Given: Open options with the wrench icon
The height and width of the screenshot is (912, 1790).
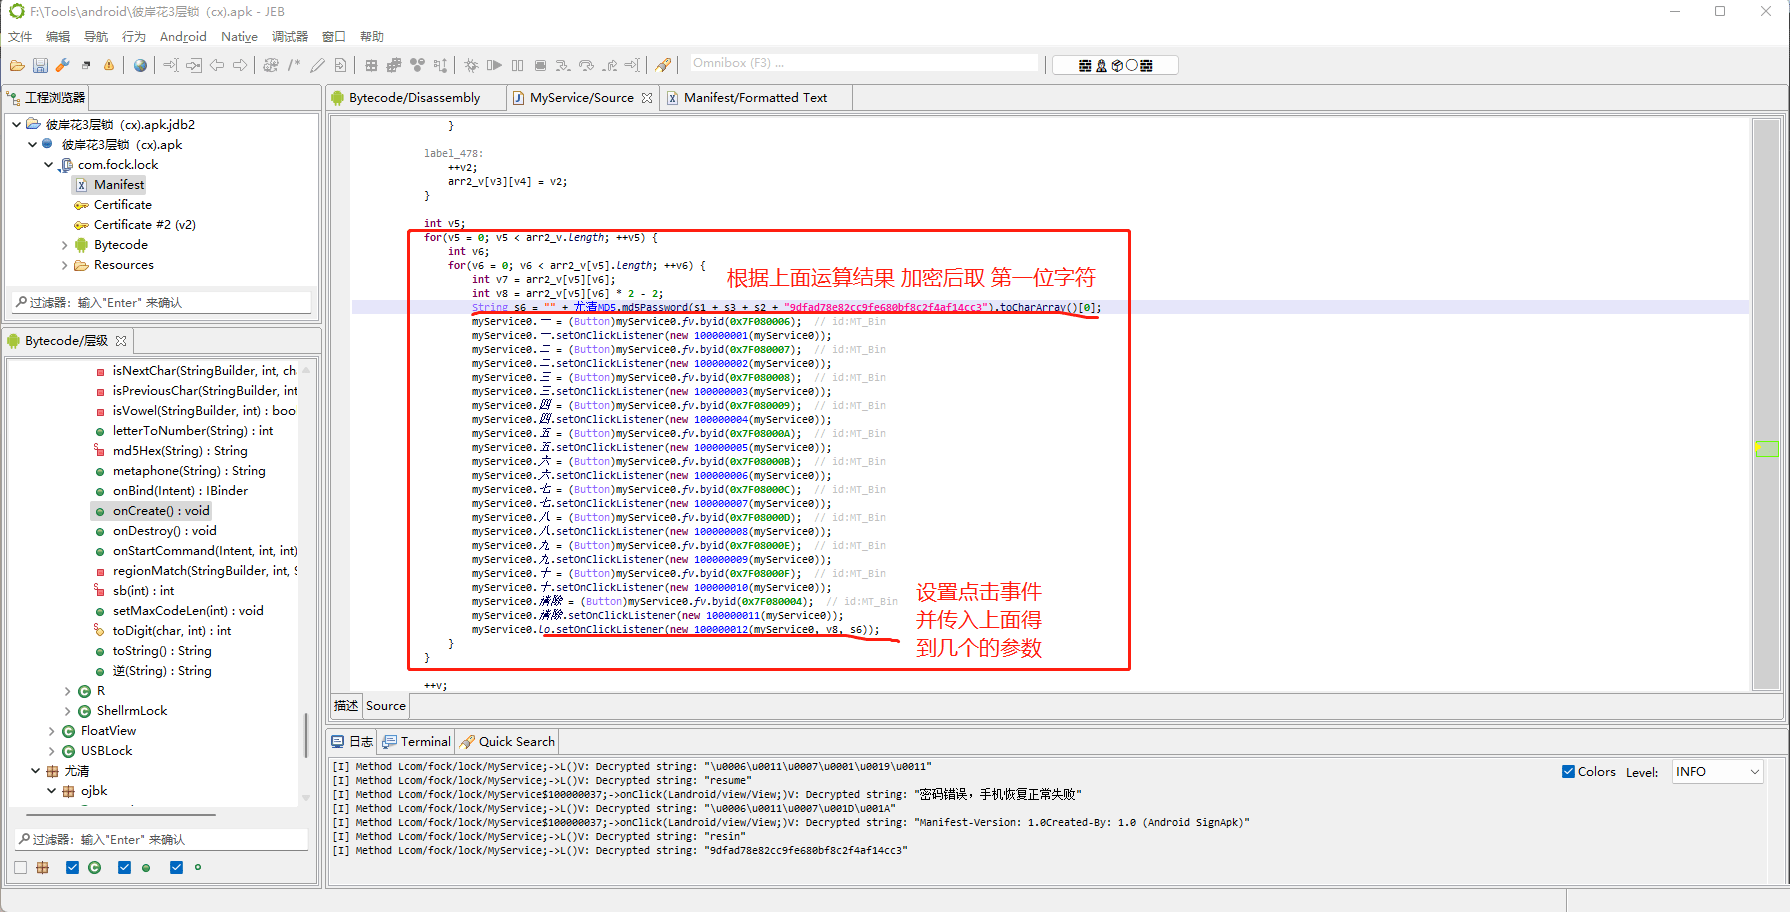Looking at the screenshot, I should [x=62, y=65].
